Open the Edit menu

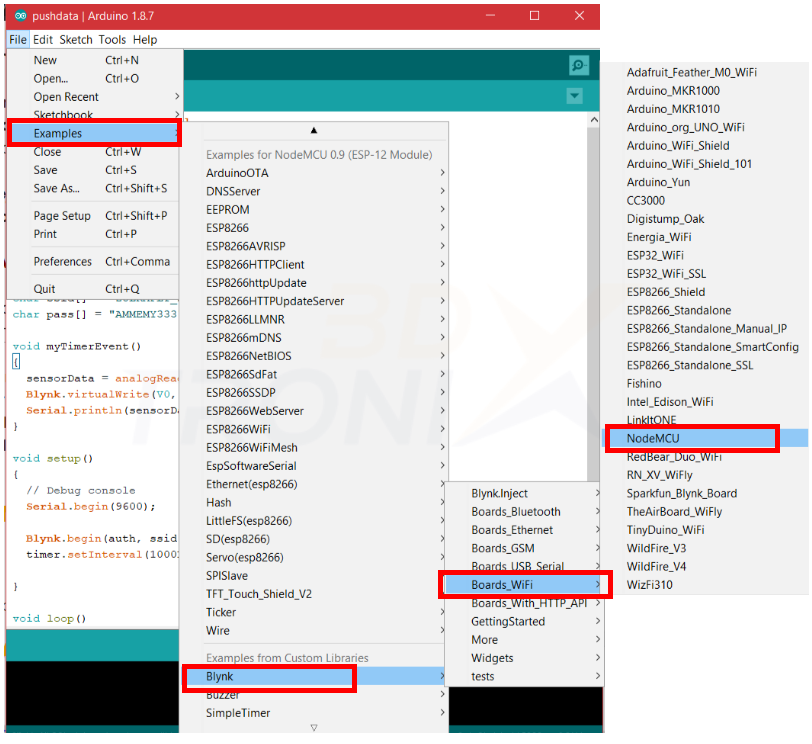(x=43, y=40)
